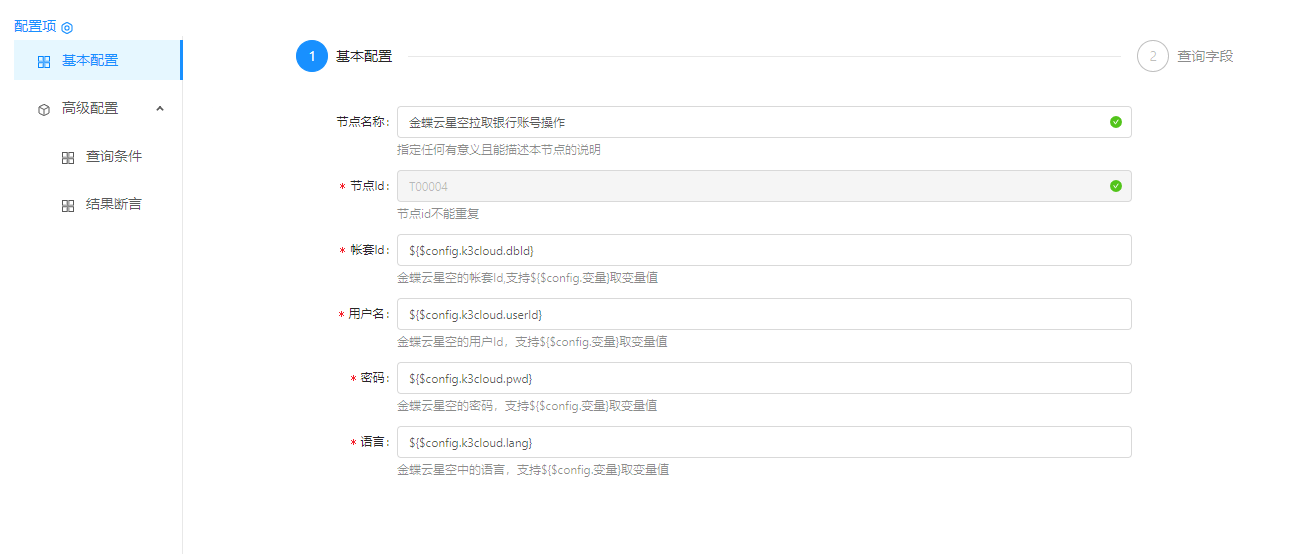
Task: Click the grid icon next to 查询条件
Action: pos(68,158)
